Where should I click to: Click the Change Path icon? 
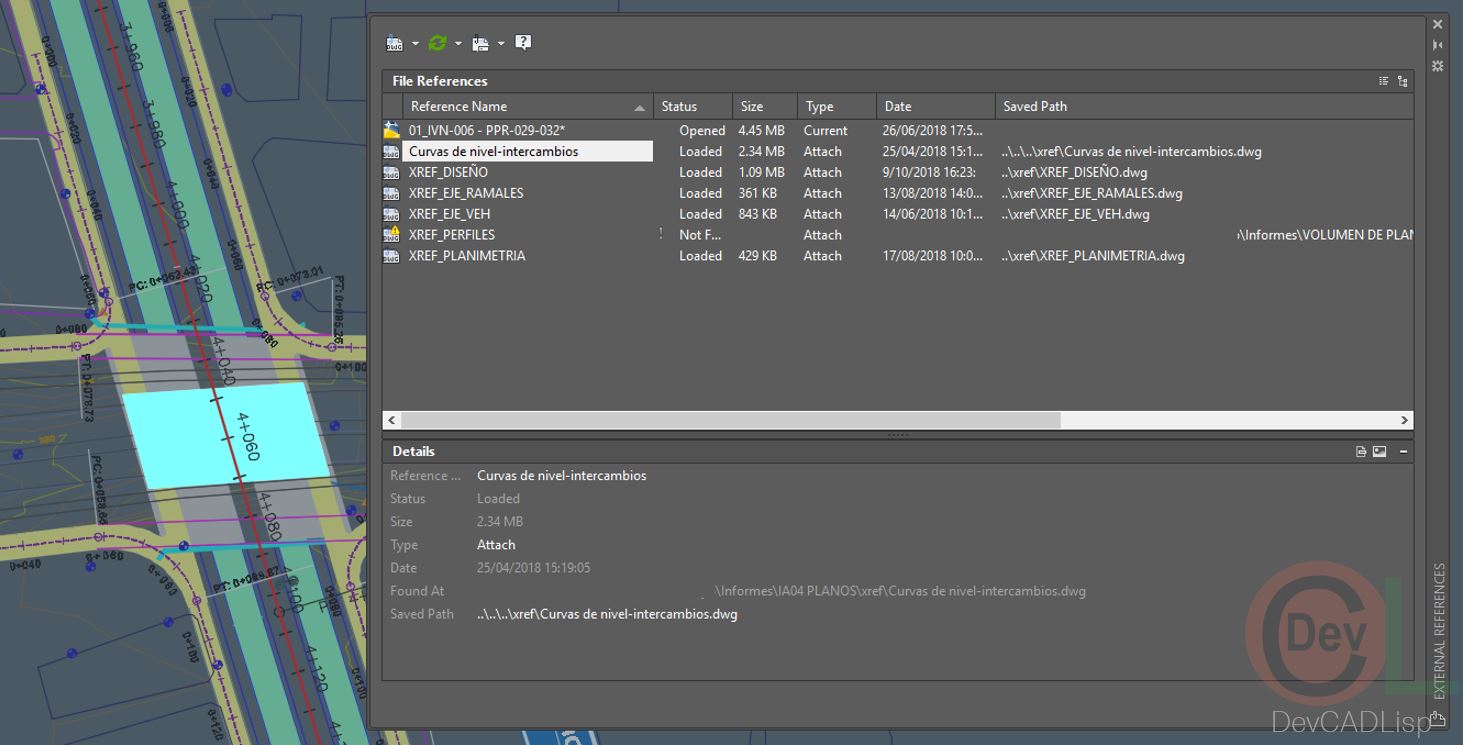[480, 43]
